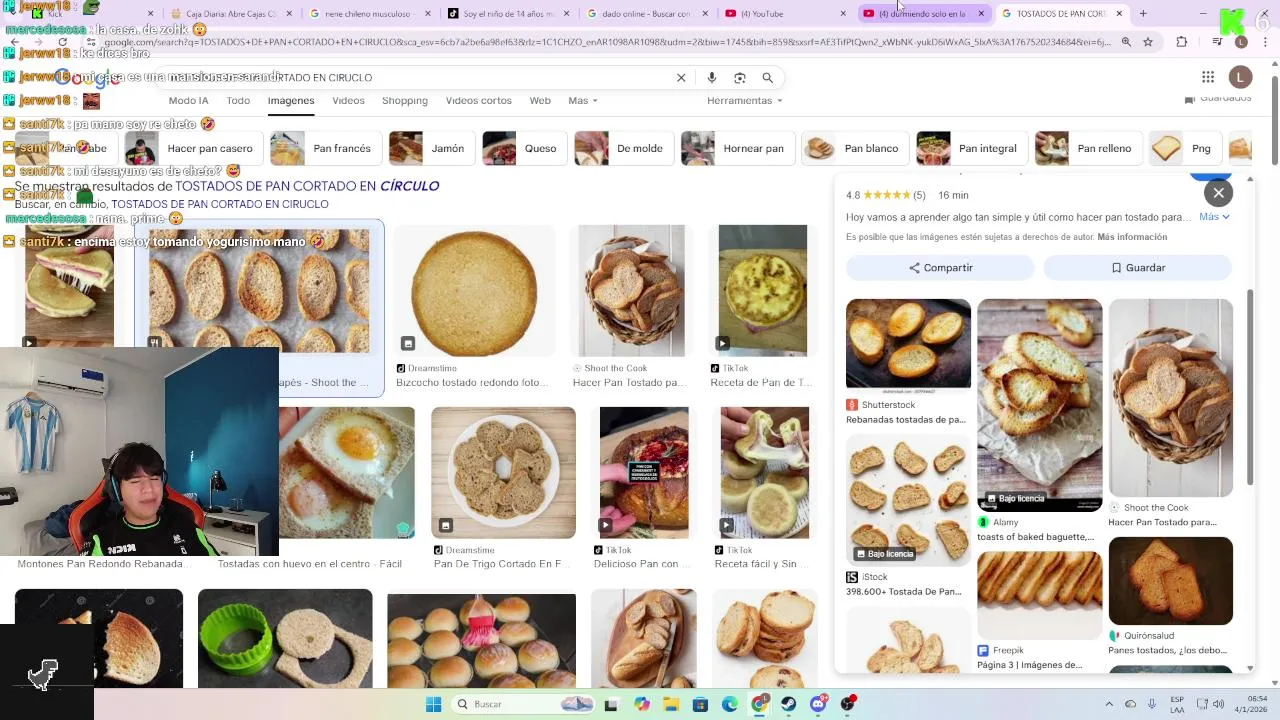Open Microsoft Store from the taskbar
This screenshot has width=1280, height=720.
700,704
